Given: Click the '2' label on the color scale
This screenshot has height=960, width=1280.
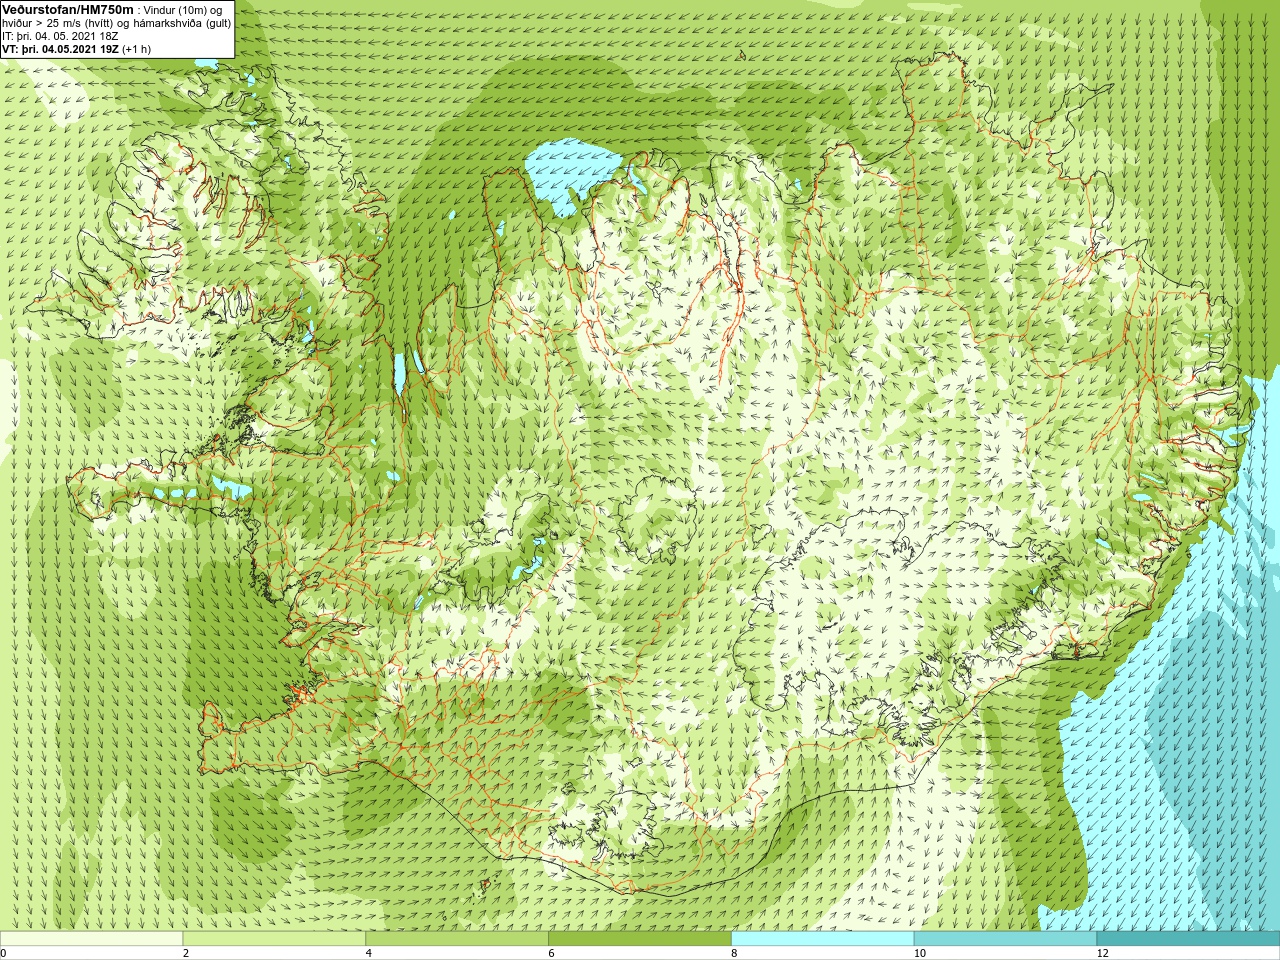Looking at the screenshot, I should pyautogui.click(x=186, y=953).
